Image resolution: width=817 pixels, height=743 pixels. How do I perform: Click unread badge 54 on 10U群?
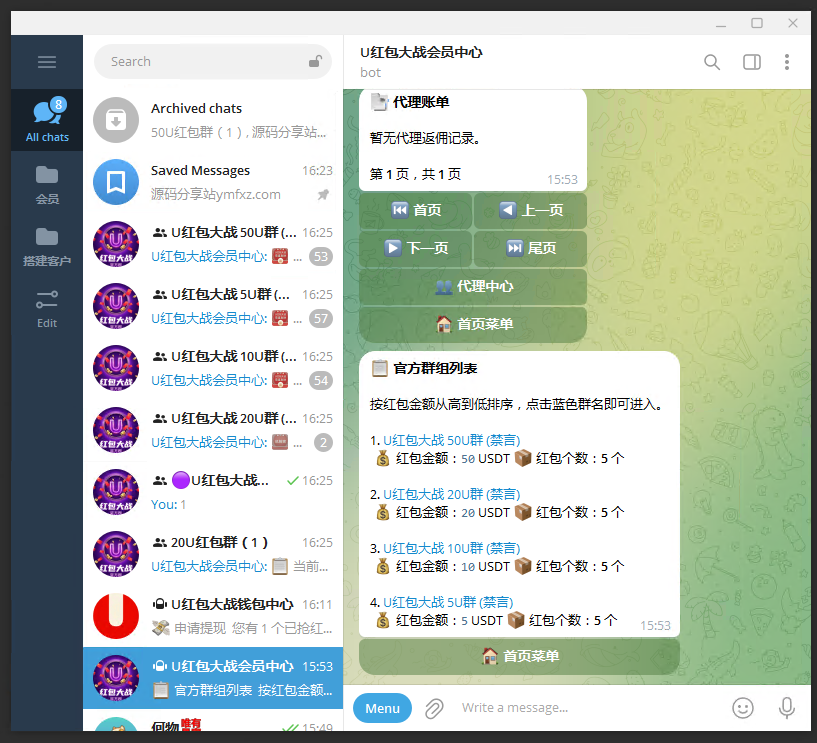[321, 380]
